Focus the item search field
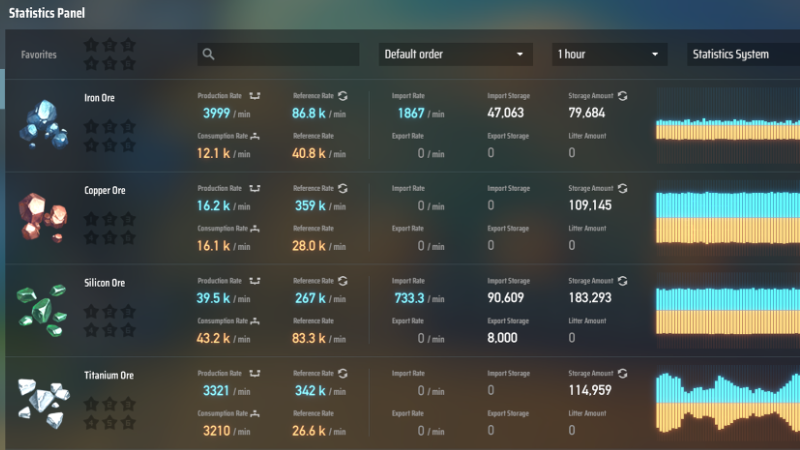 coord(285,55)
